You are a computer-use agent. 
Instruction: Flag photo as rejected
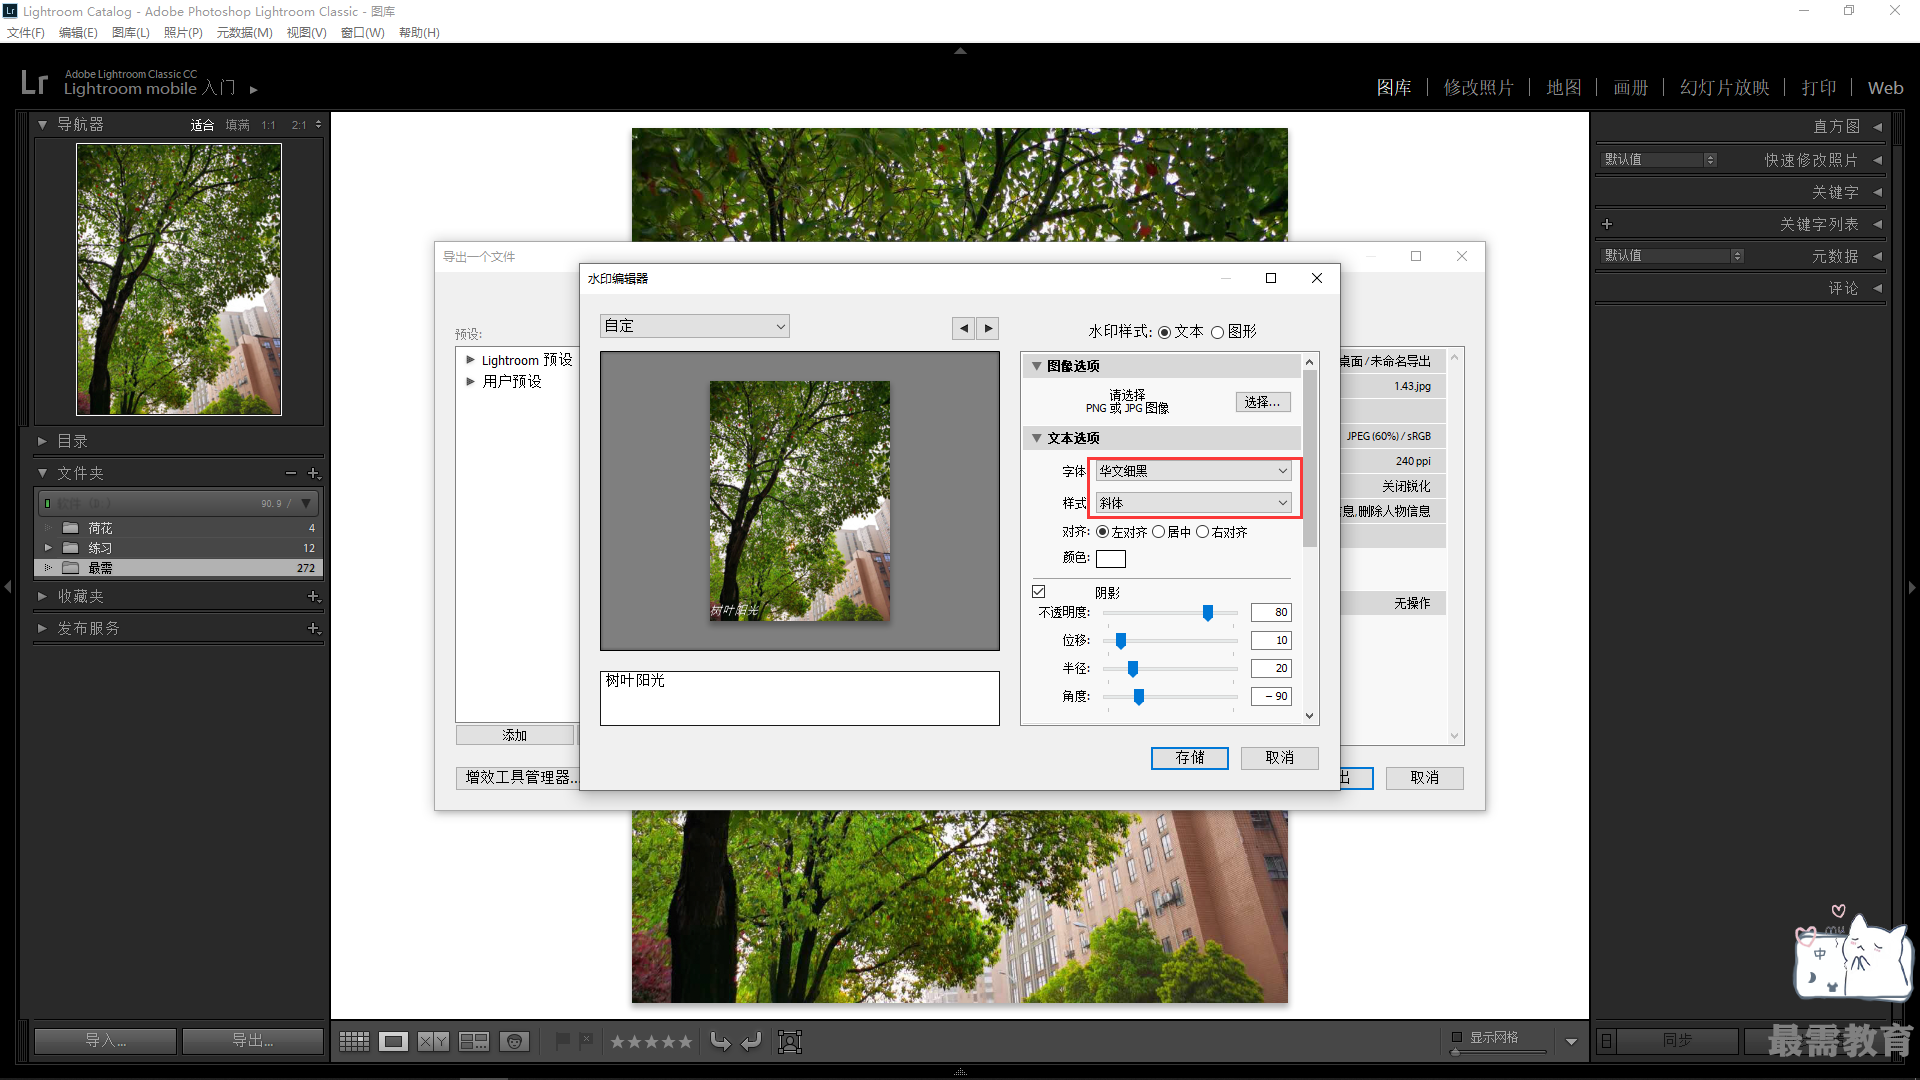(x=586, y=1041)
